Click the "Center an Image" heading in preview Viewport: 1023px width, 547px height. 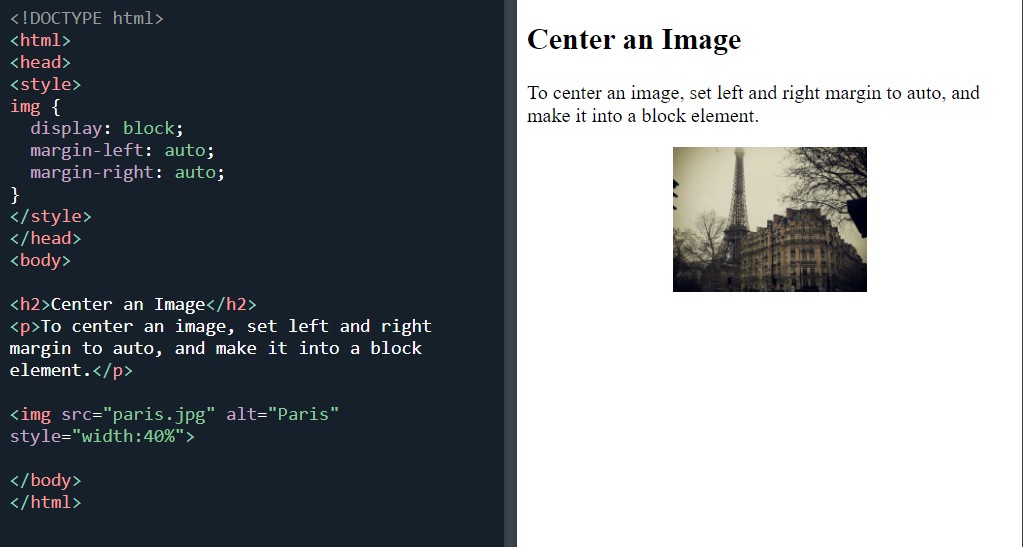click(634, 40)
